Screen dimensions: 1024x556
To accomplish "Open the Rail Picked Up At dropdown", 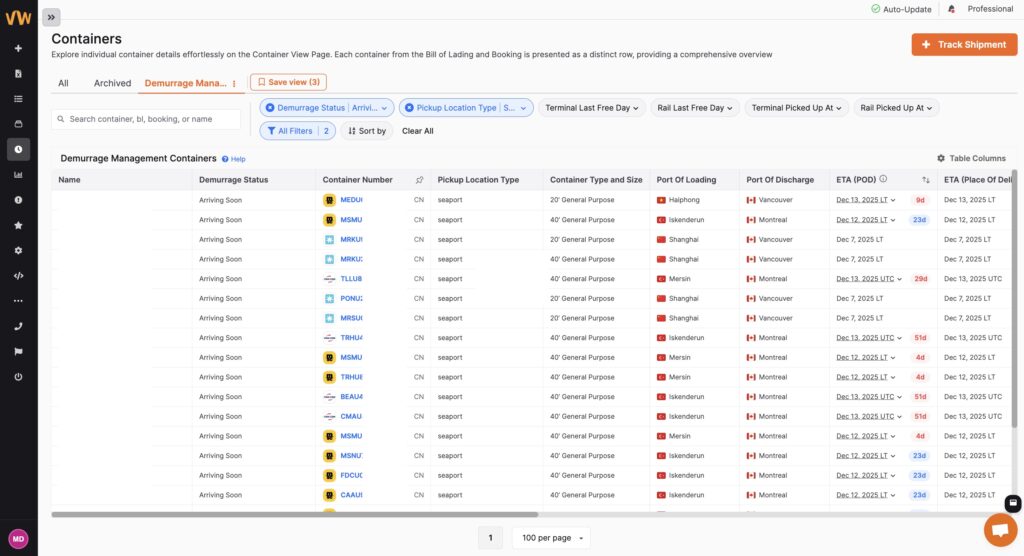I will click(898, 108).
